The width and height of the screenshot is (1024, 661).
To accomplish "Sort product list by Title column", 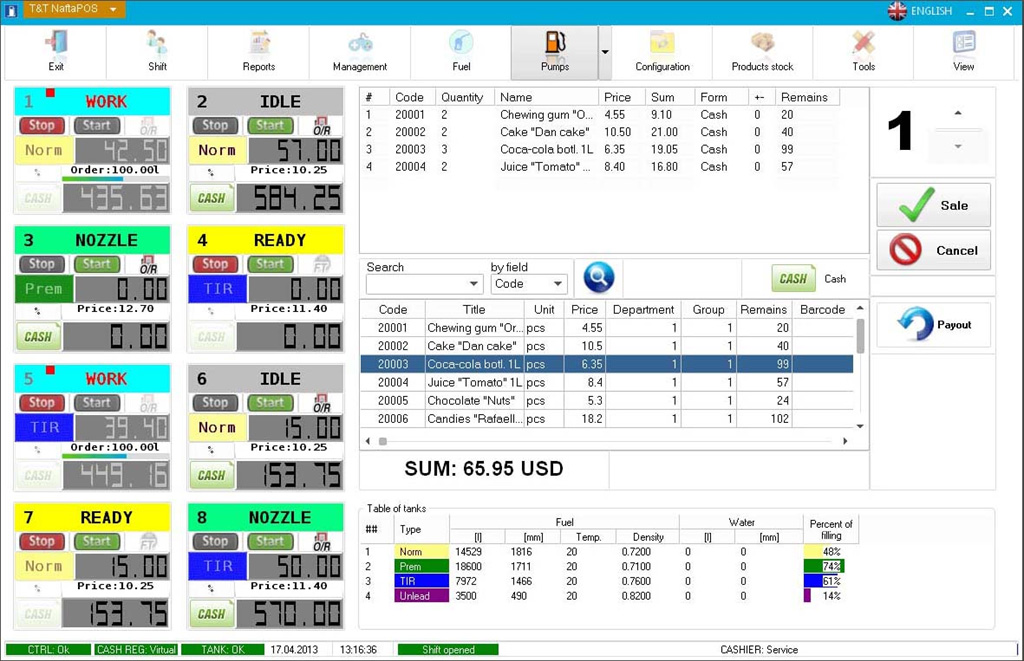I will [x=474, y=310].
